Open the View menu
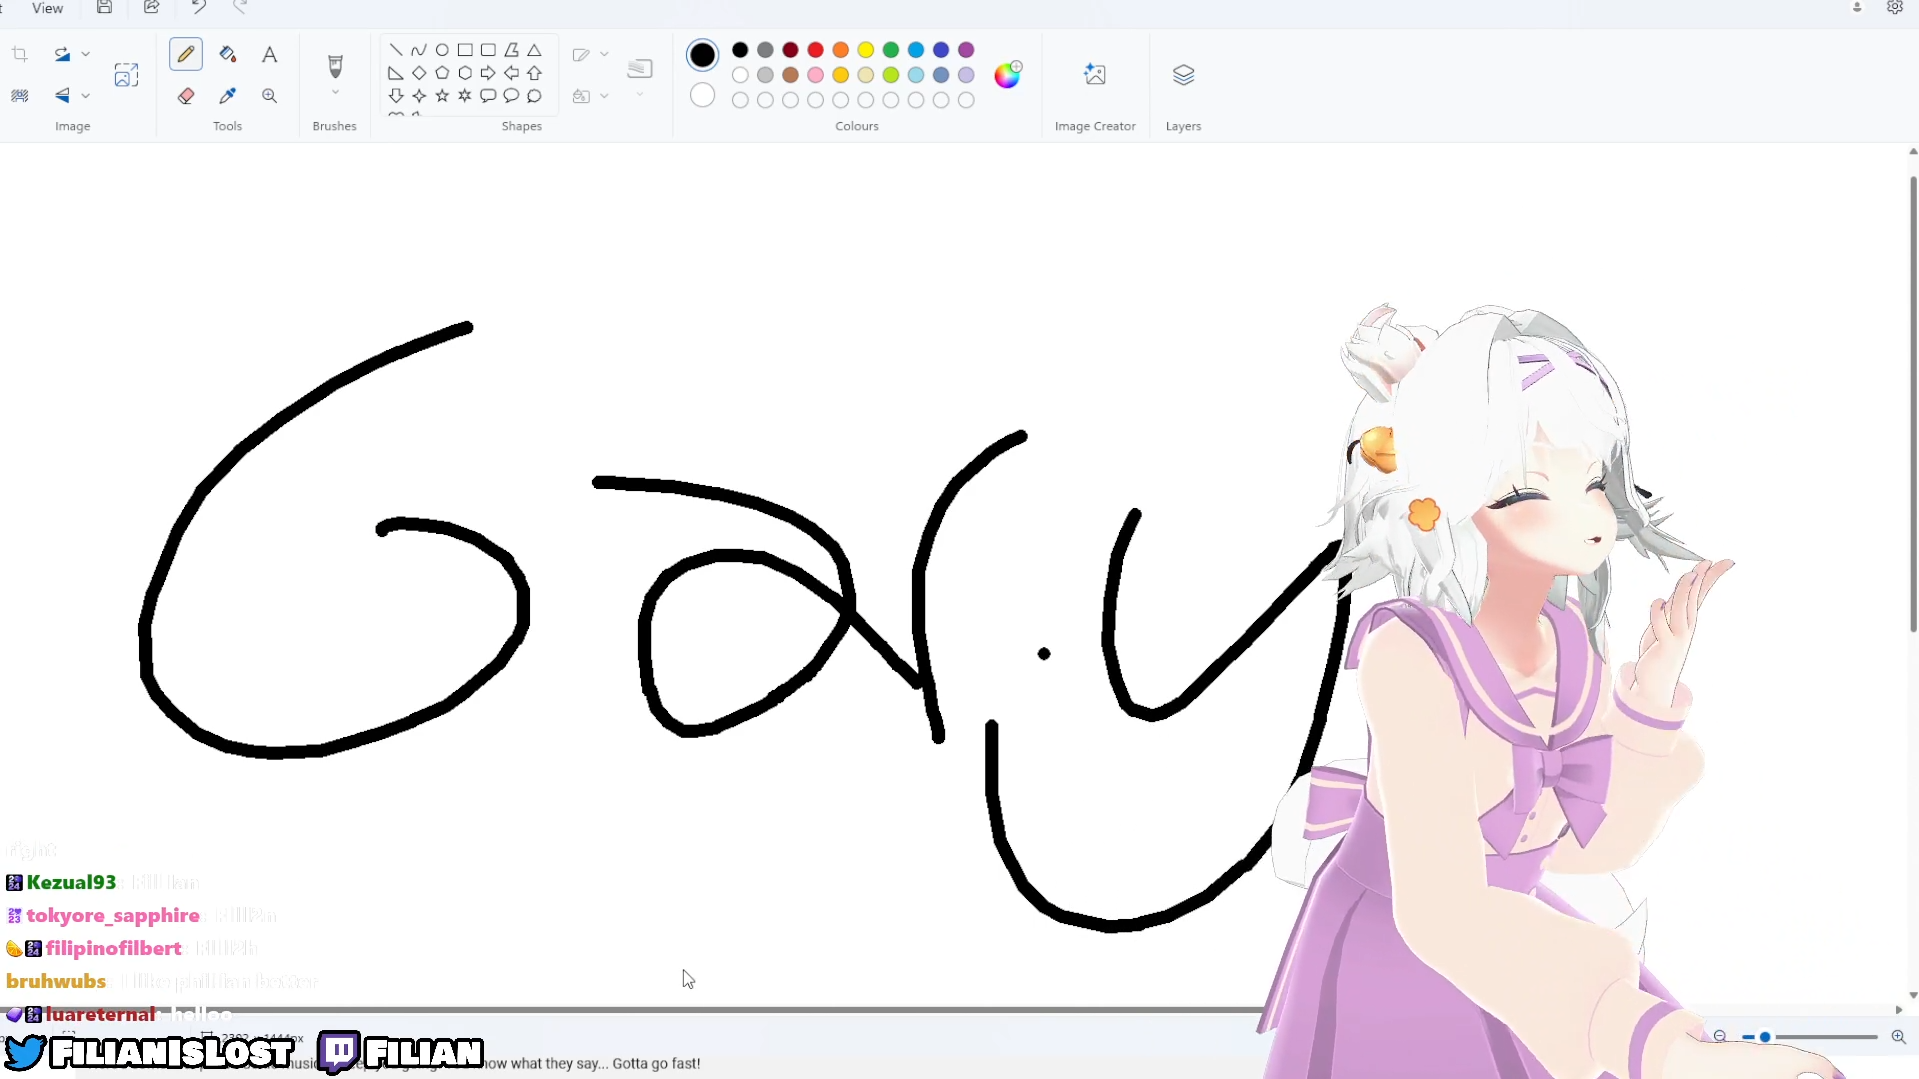Viewport: 1919px width, 1079px height. (x=47, y=8)
